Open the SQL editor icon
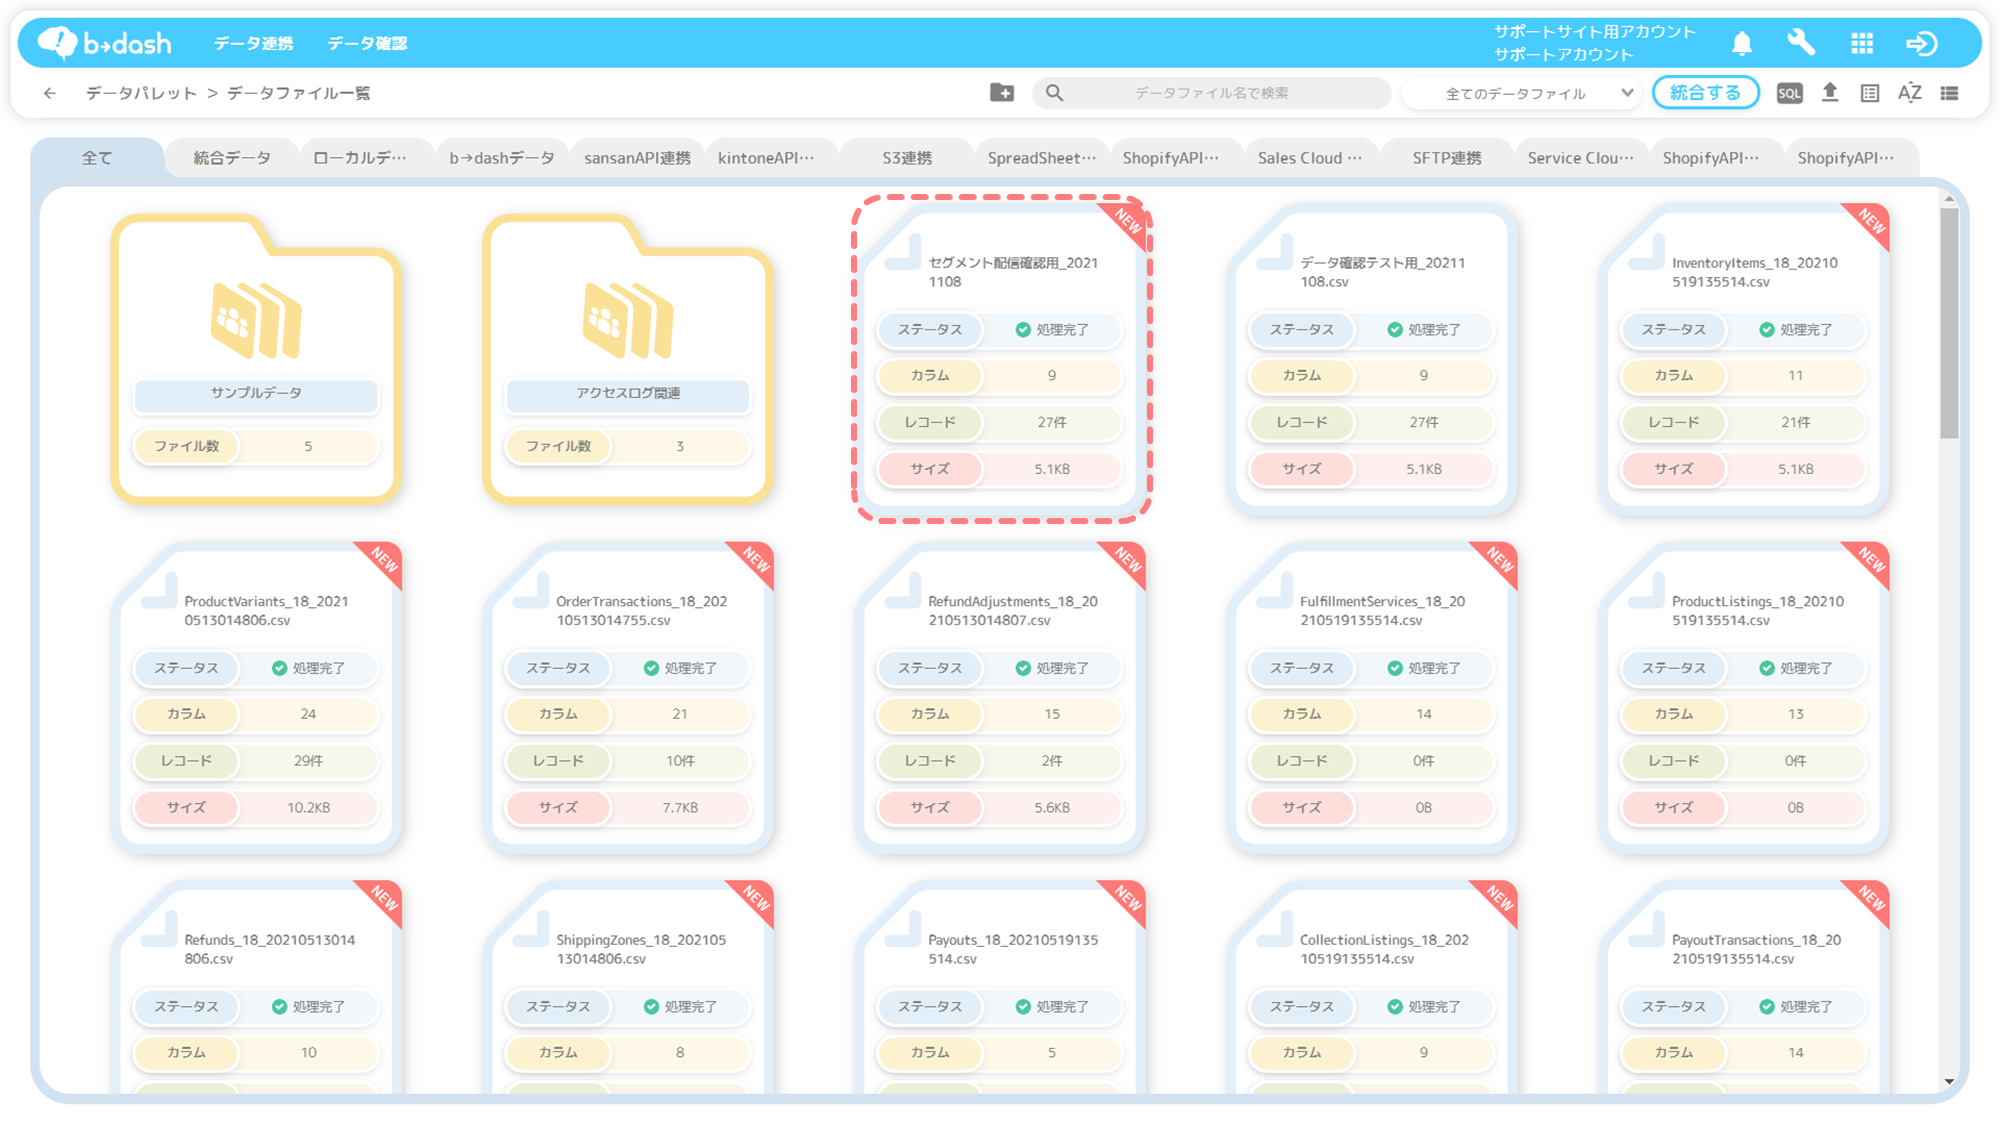2000x1125 pixels. 1789,93
